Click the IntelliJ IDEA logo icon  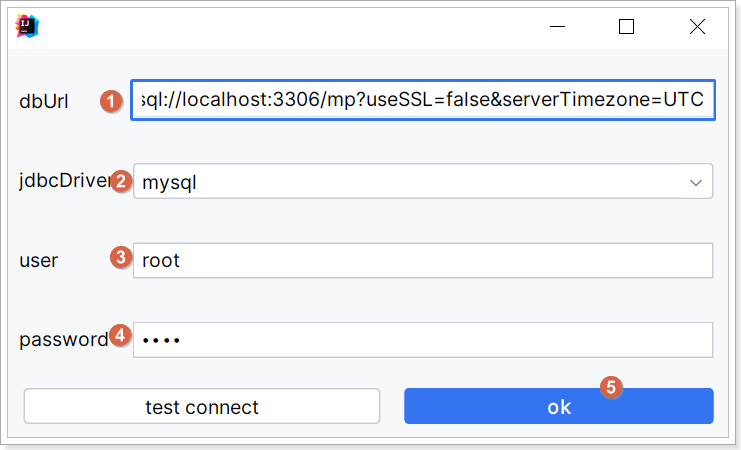pos(27,26)
